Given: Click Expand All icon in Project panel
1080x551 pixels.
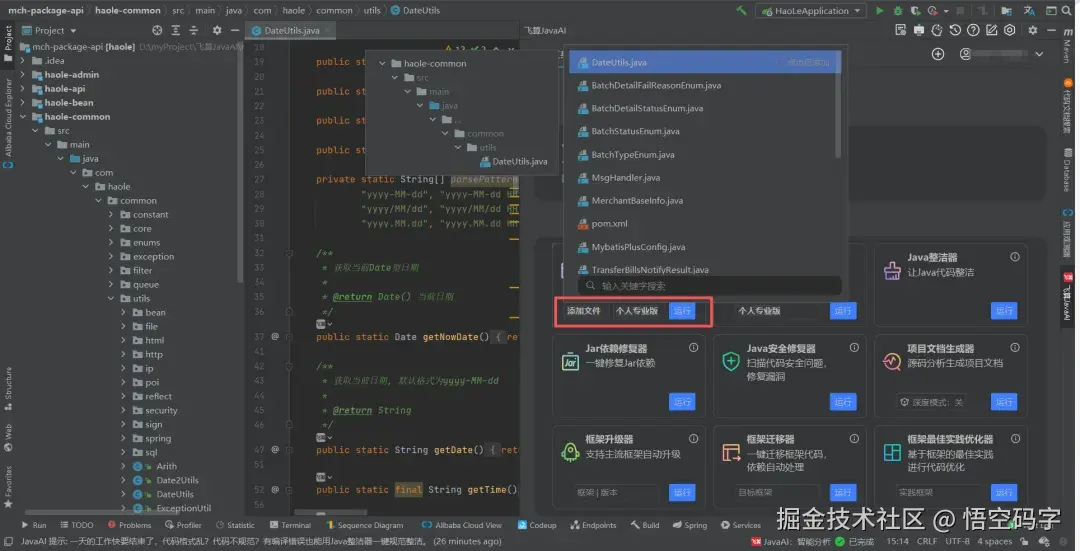Looking at the screenshot, I should coord(176,30).
